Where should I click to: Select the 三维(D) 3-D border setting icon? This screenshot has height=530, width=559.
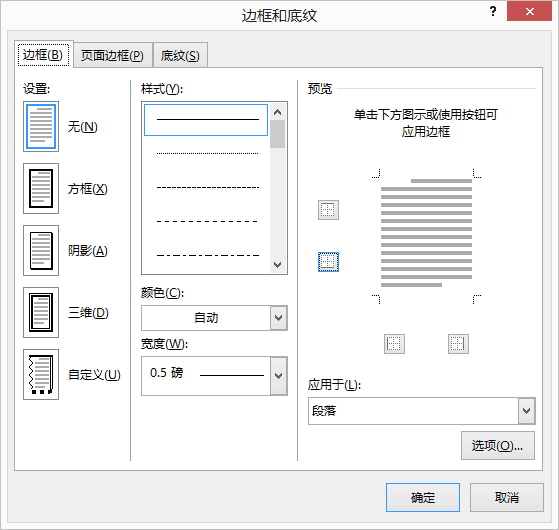click(x=41, y=313)
